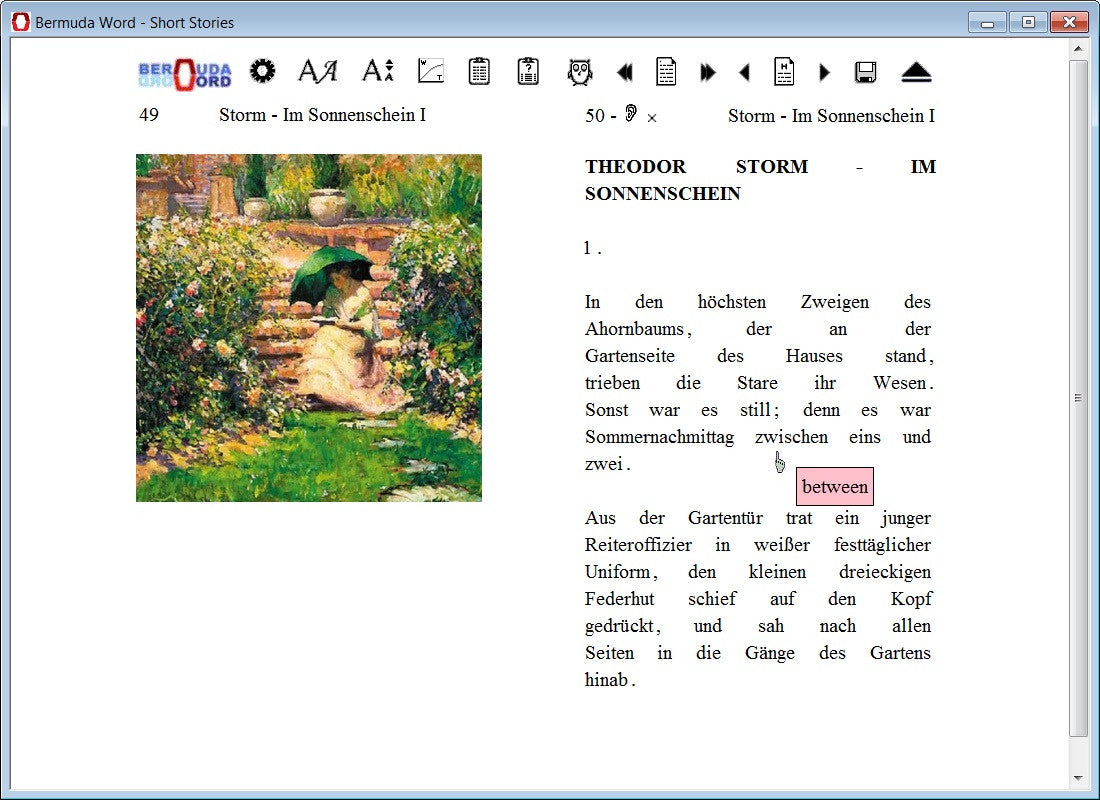Click the word 'dreieckigen'
This screenshot has height=800, width=1100.
coord(885,572)
